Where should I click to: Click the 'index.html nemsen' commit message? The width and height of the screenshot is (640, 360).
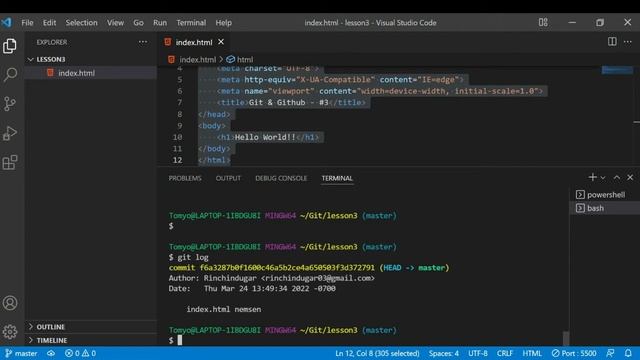pyautogui.click(x=224, y=309)
